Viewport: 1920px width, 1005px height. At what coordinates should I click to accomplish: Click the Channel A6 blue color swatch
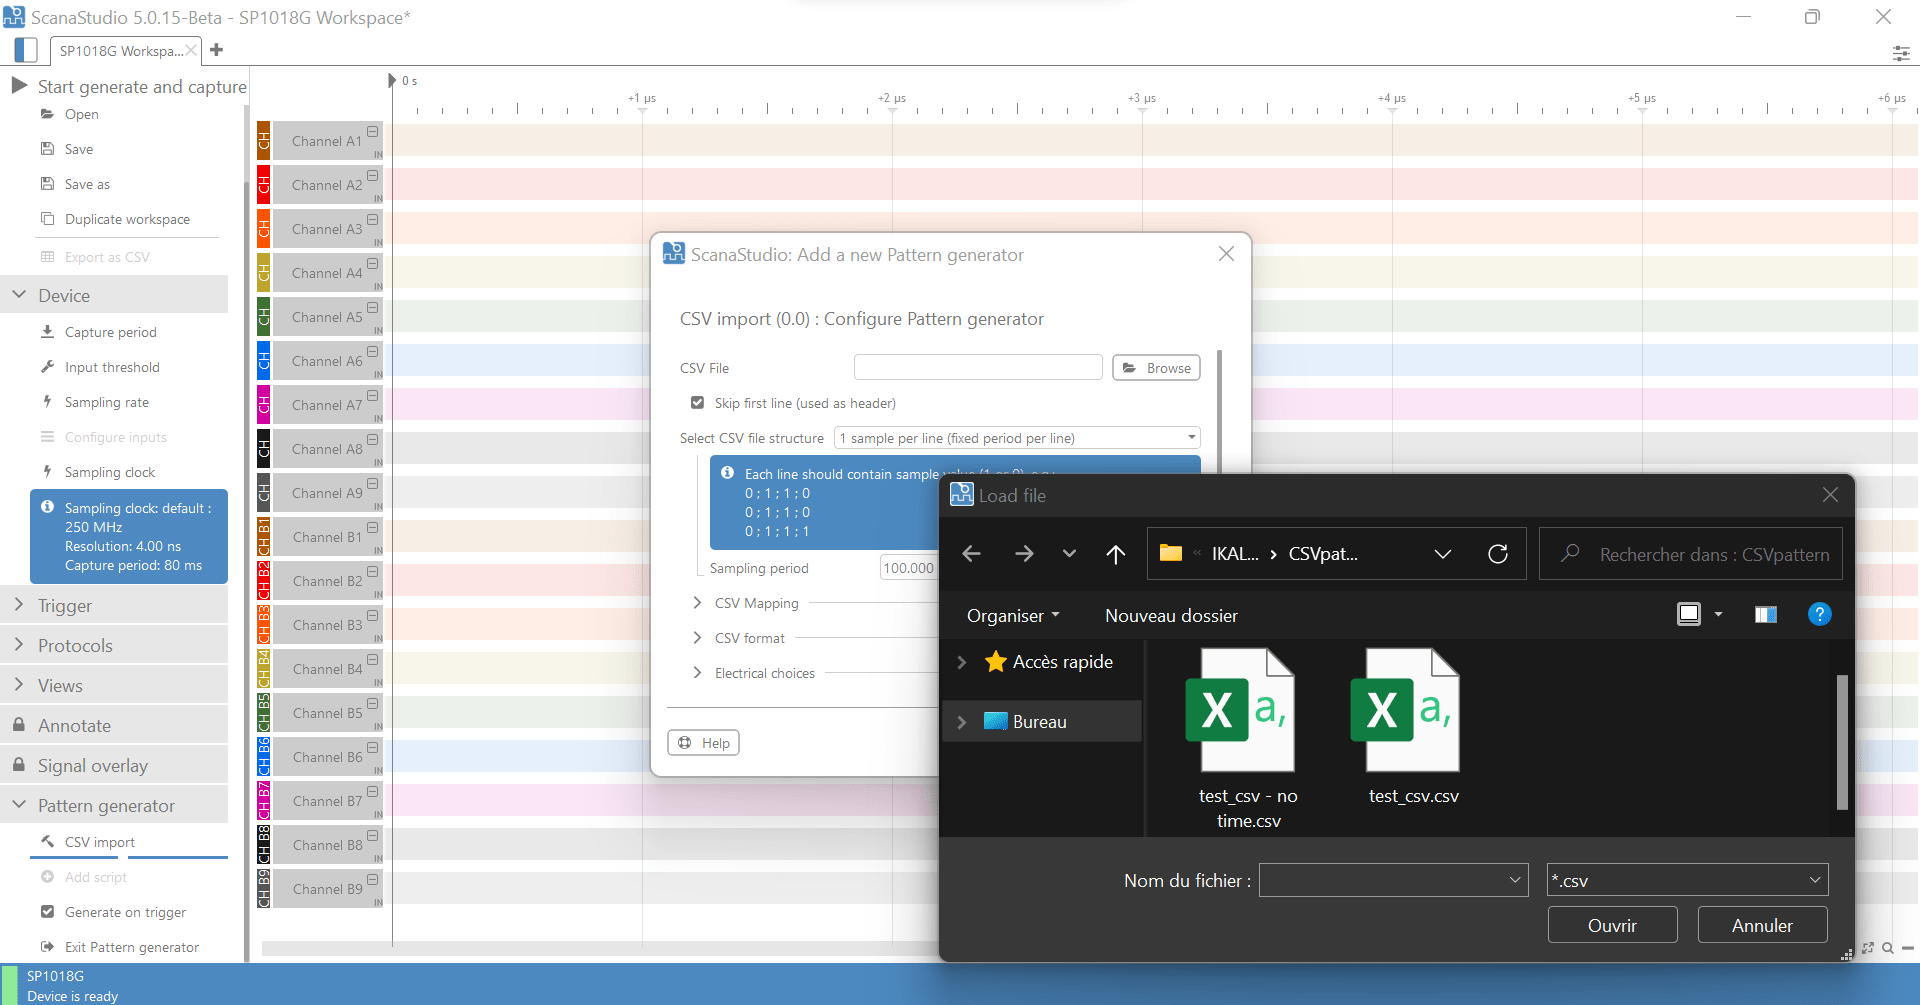[x=264, y=361]
